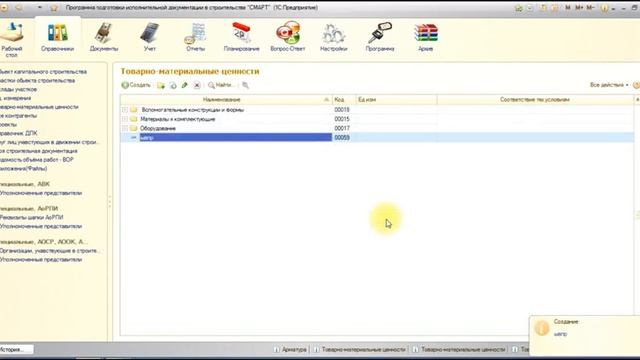Click the favorites star in title bar

53,8
